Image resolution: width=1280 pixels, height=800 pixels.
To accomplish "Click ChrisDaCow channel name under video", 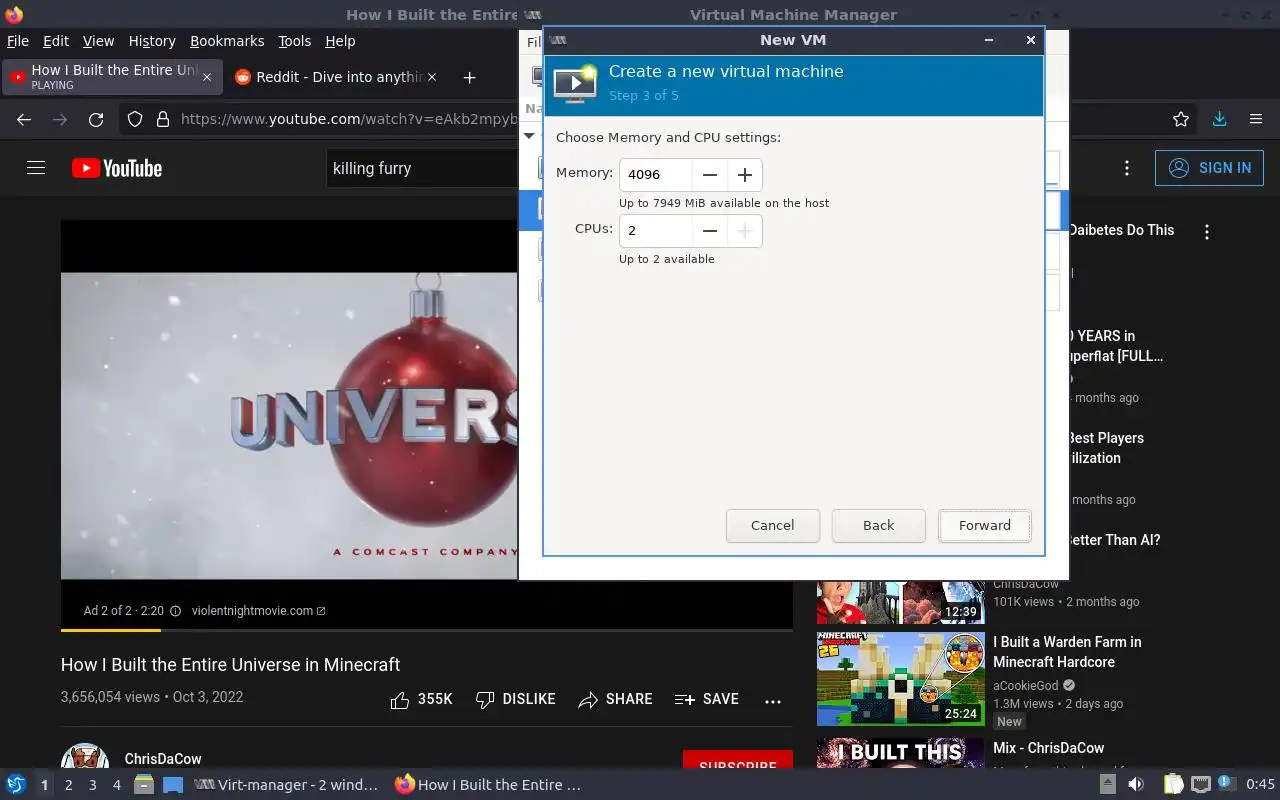I will 163,760.
